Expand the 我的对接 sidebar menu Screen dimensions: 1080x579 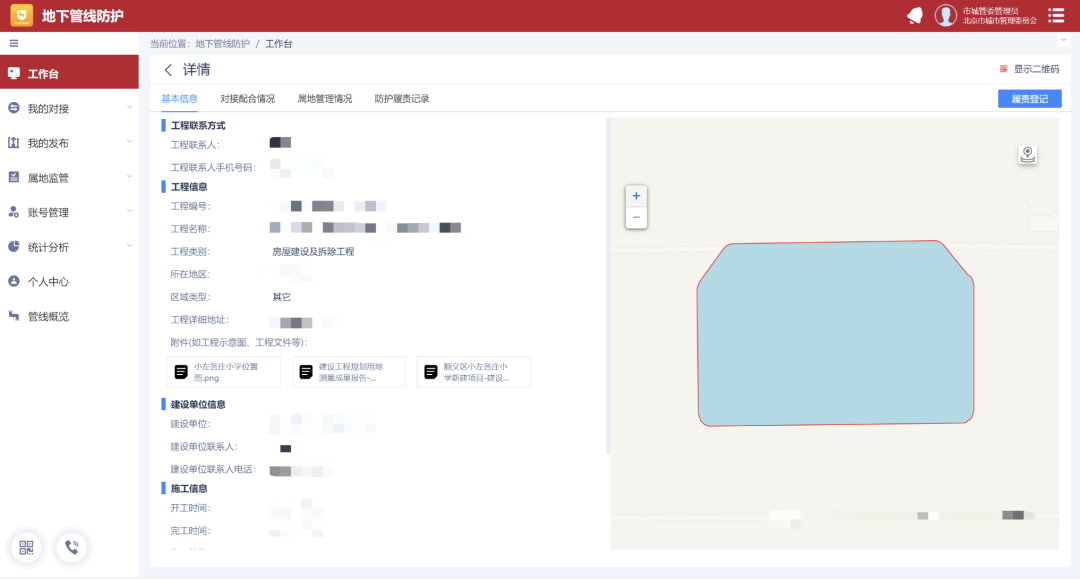click(68, 108)
